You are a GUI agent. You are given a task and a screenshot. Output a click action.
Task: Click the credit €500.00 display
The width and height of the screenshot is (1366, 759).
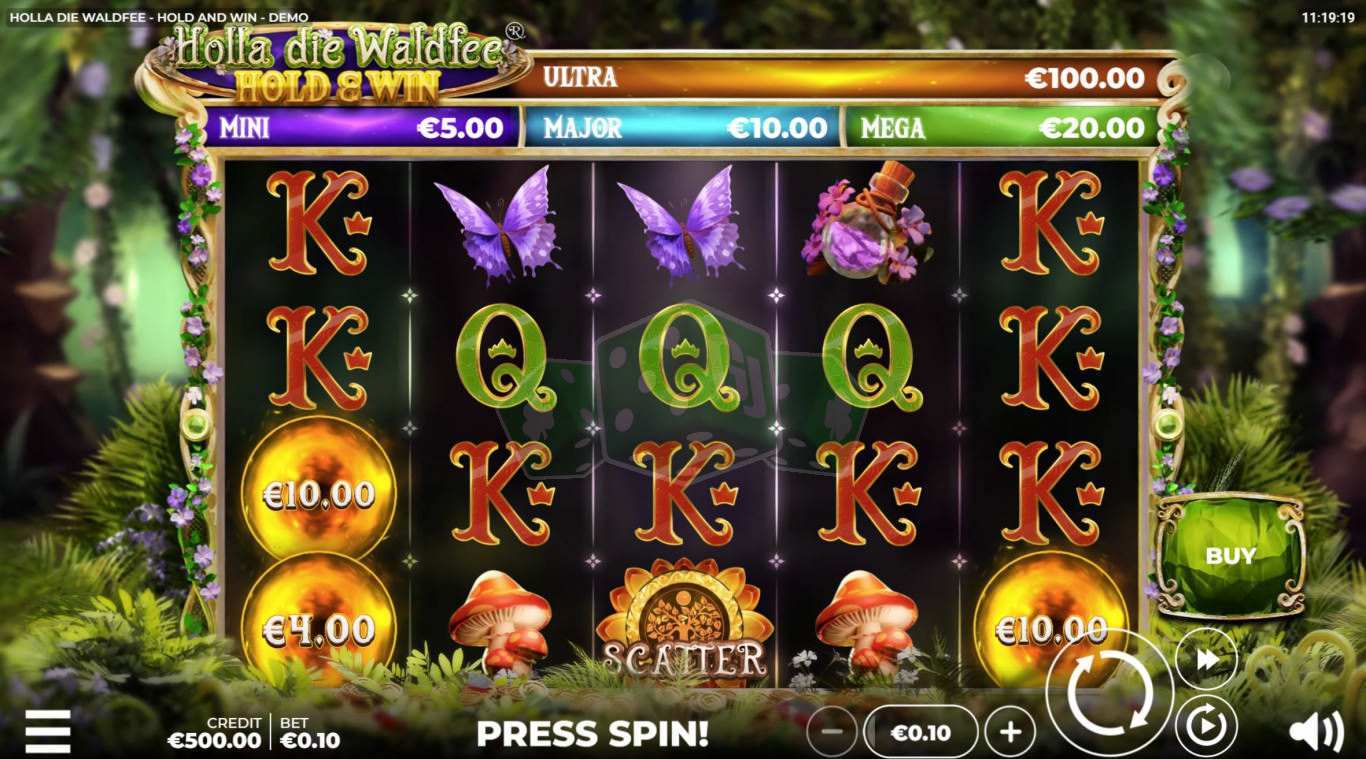pyautogui.click(x=214, y=733)
